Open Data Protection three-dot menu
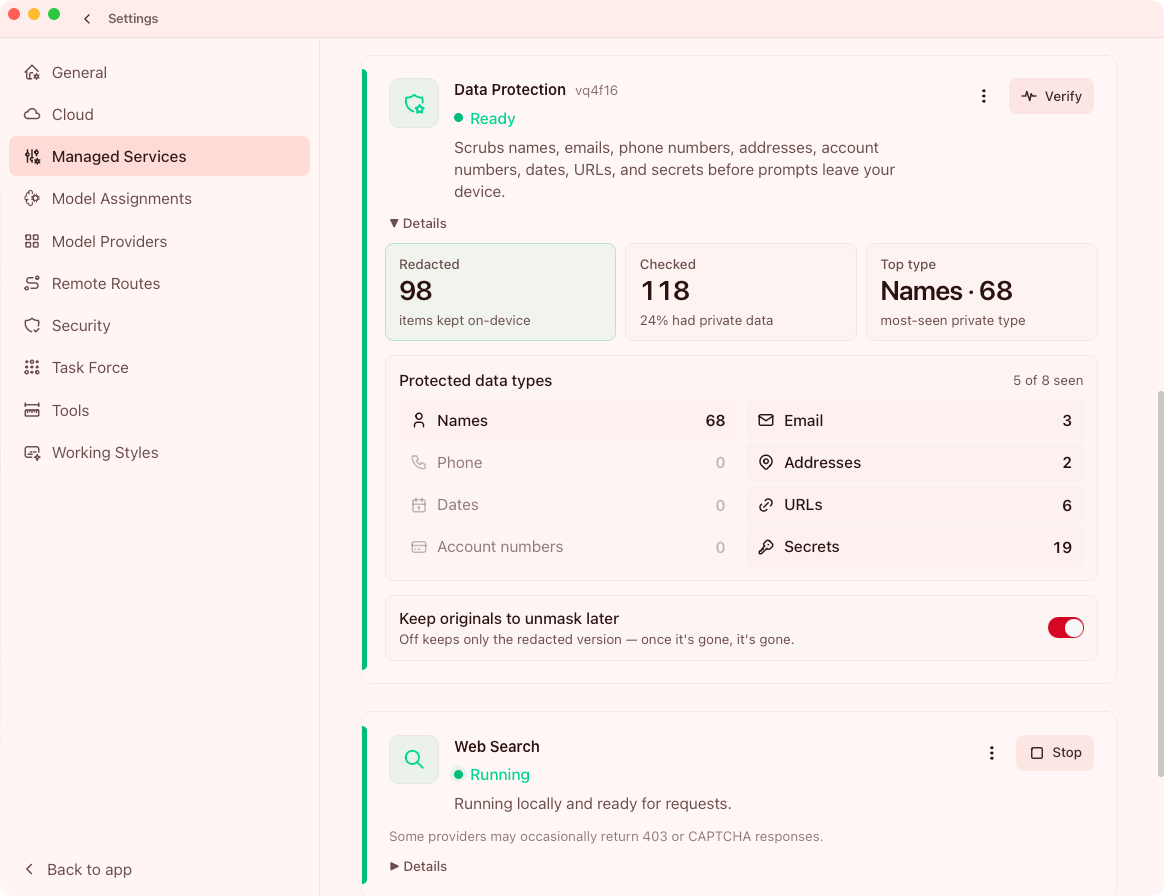 click(x=984, y=96)
